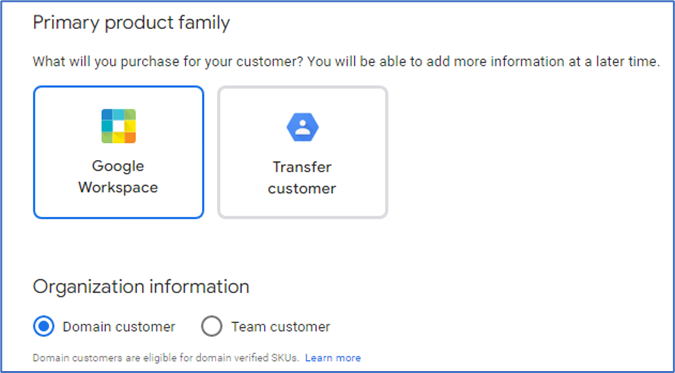
Task: Select the Domain customer radio button
Action: point(44,326)
